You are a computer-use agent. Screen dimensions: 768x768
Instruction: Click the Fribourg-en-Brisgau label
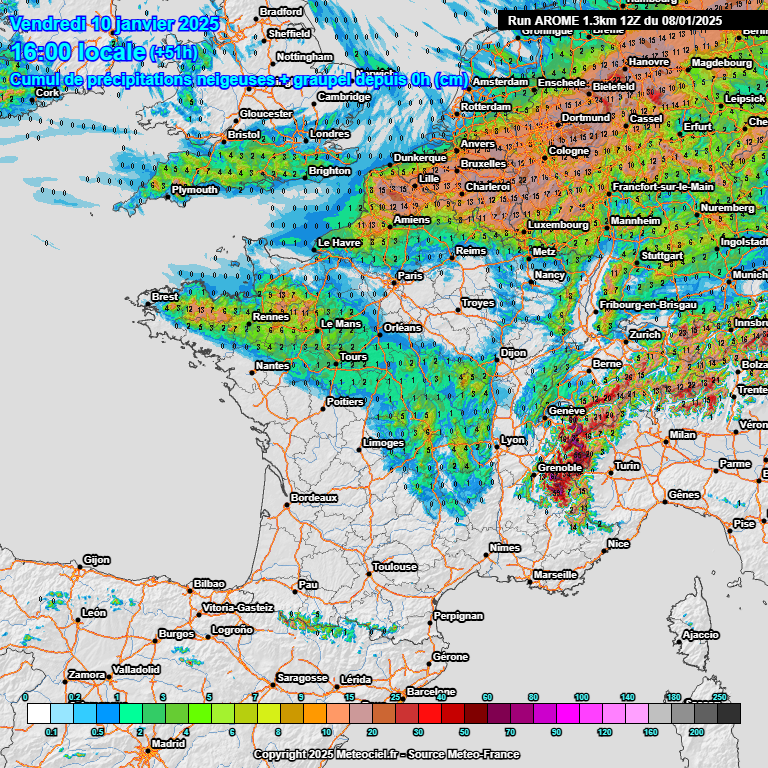pyautogui.click(x=648, y=305)
